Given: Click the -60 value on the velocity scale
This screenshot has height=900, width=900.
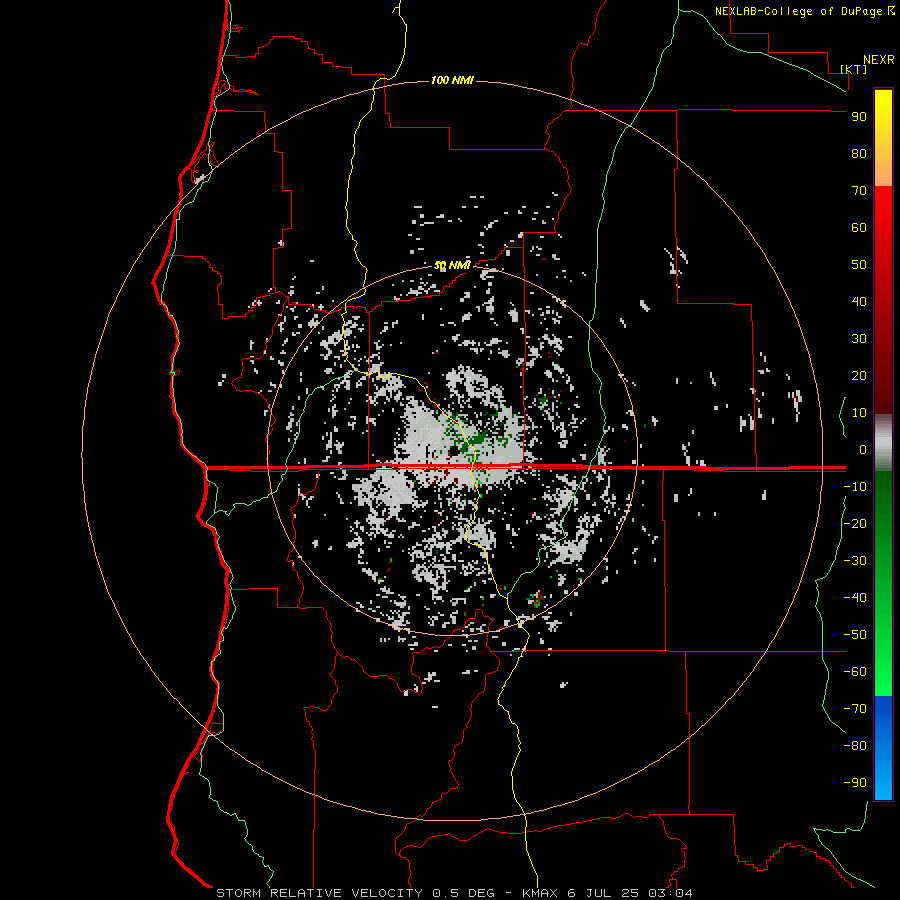Looking at the screenshot, I should click(x=855, y=672).
